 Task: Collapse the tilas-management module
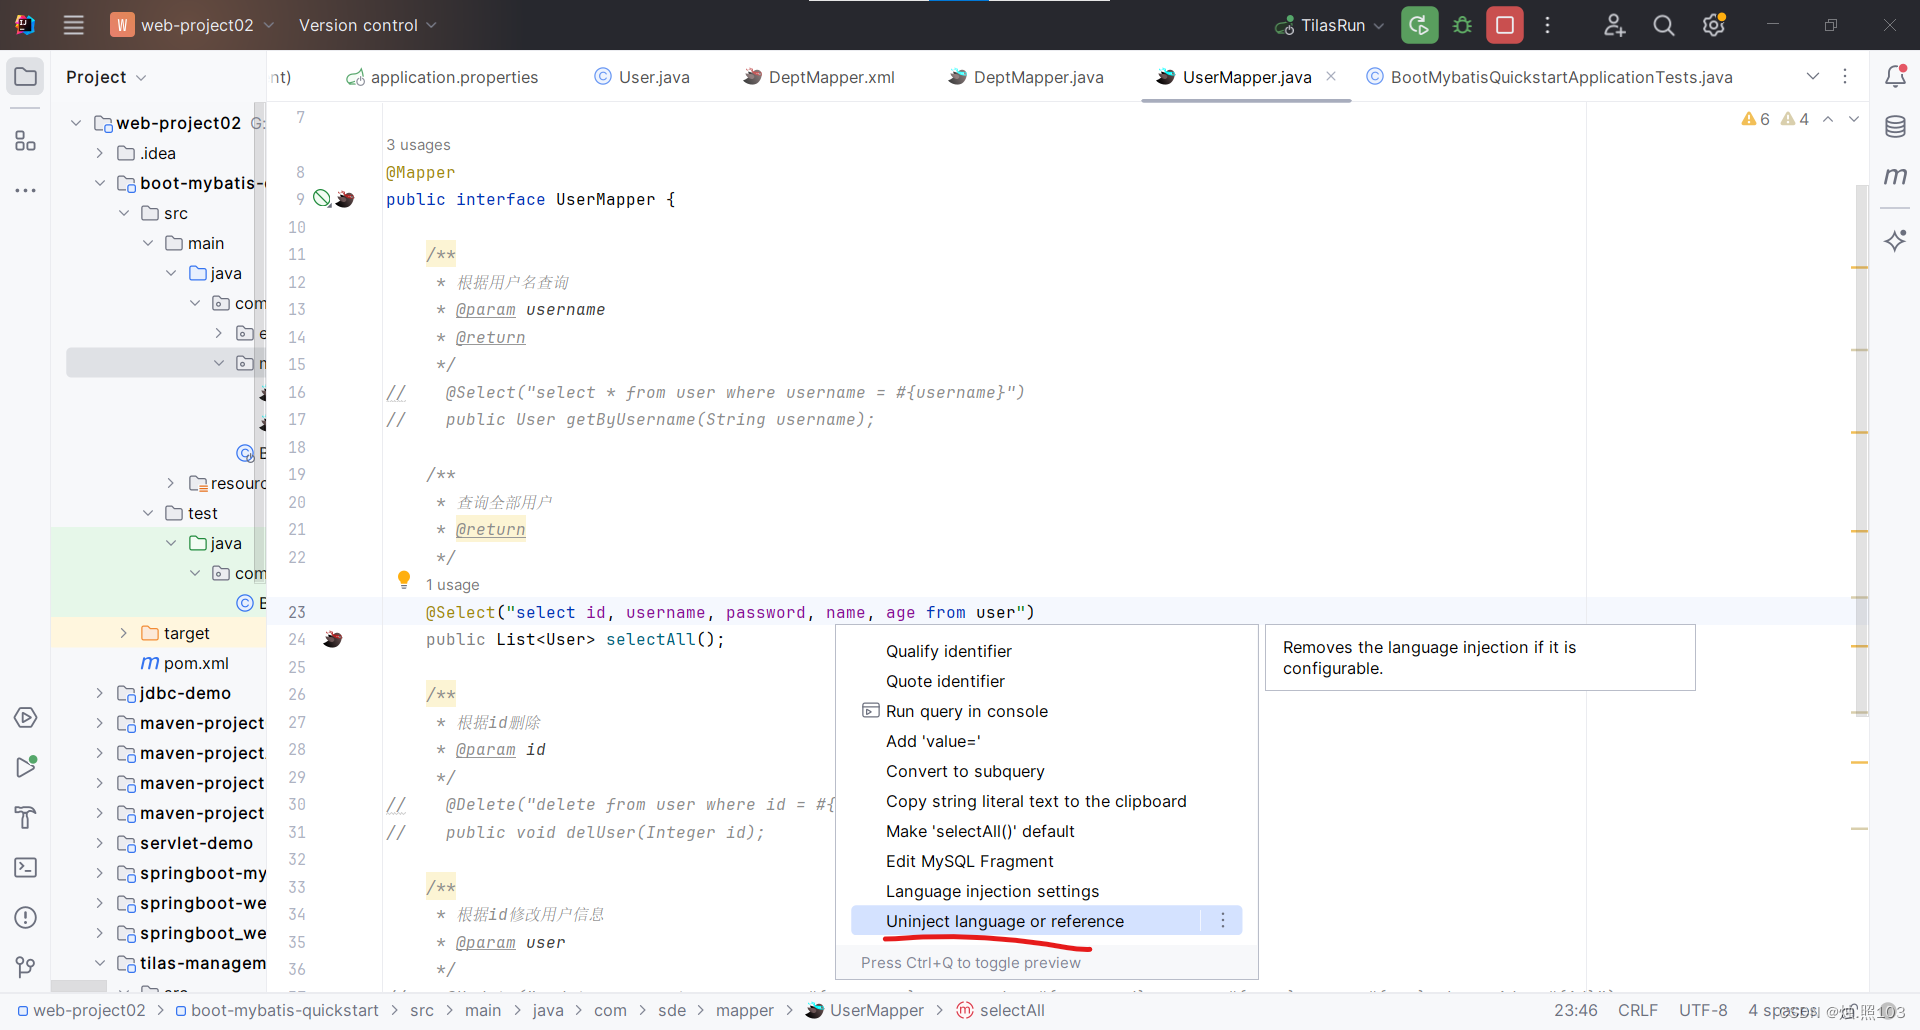pyautogui.click(x=100, y=963)
